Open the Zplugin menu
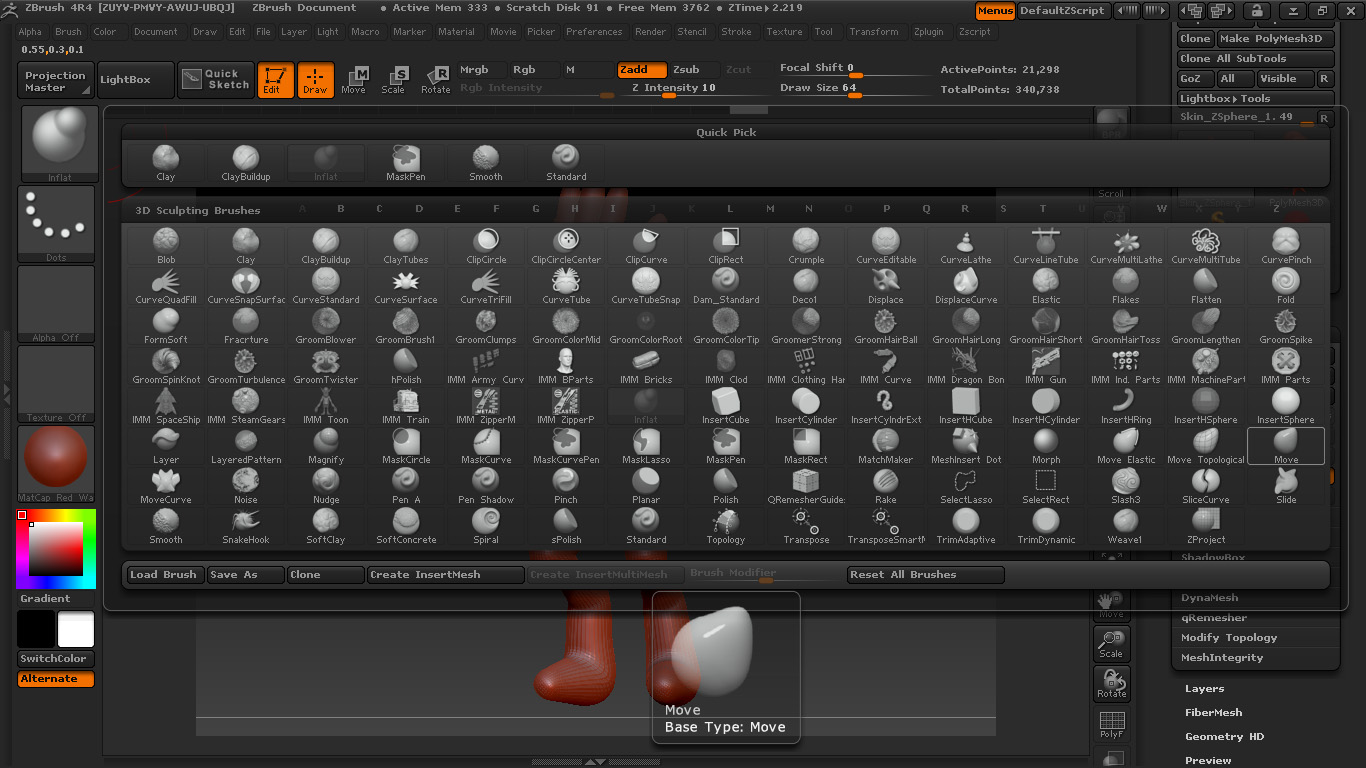This screenshot has height=768, width=1366. pos(931,32)
